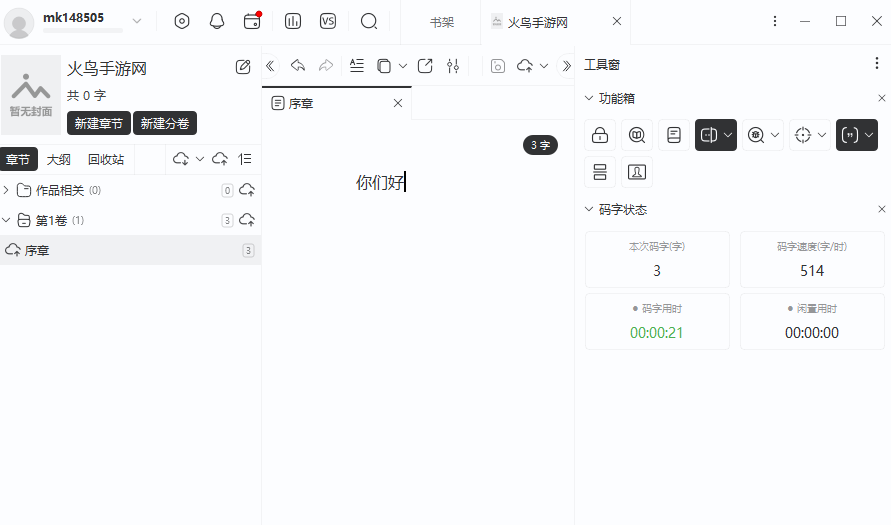Upload 作品相关 folder via cloud icon

point(247,190)
